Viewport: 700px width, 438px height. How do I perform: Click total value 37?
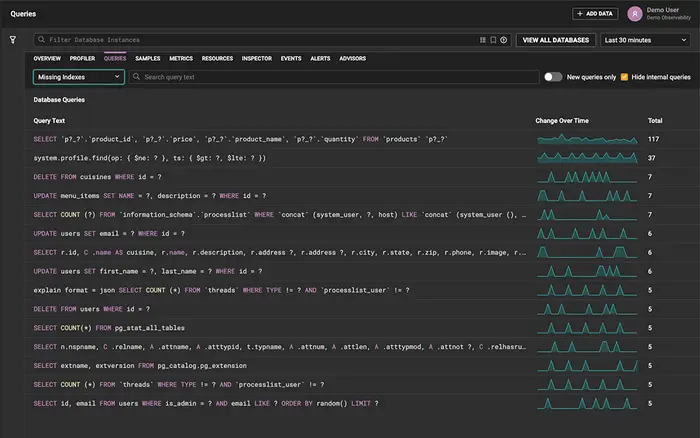(651, 158)
